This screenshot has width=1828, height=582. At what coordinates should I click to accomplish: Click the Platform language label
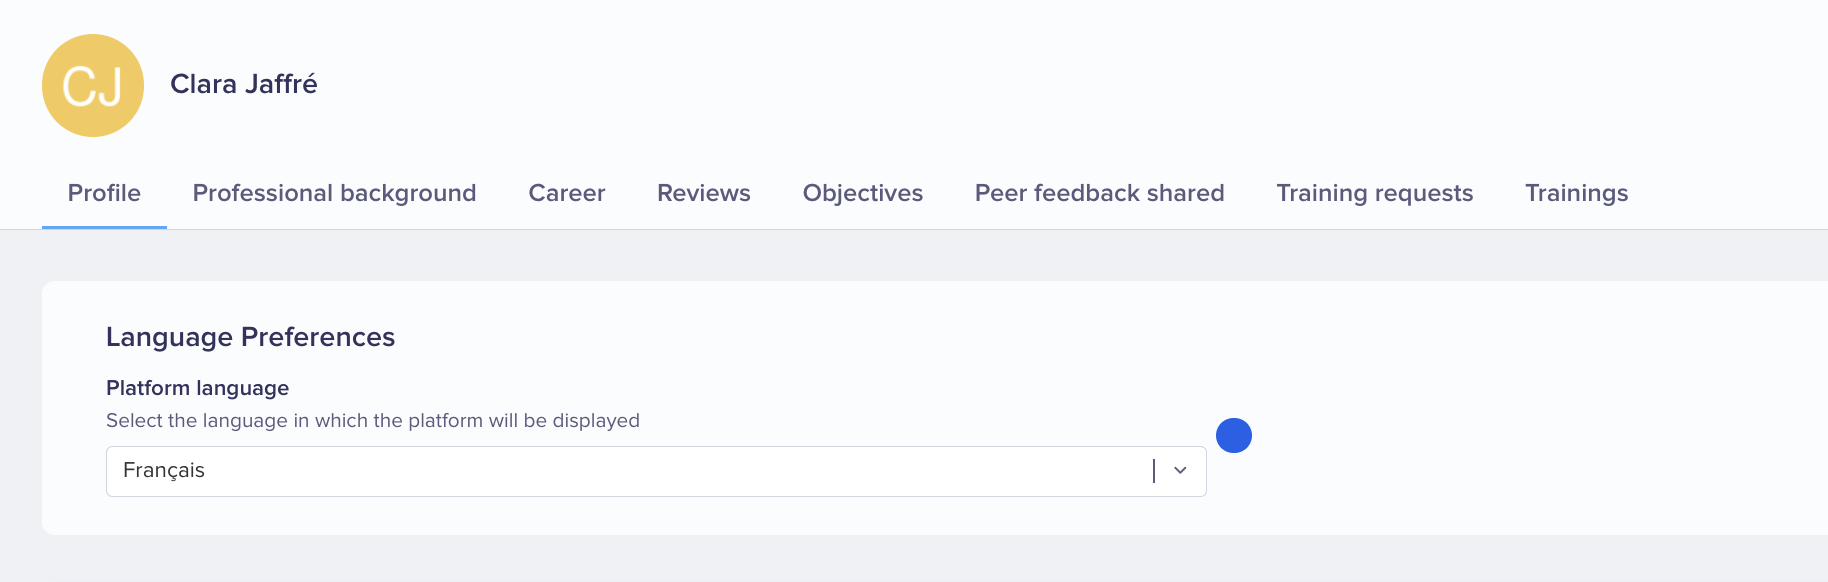click(x=198, y=388)
